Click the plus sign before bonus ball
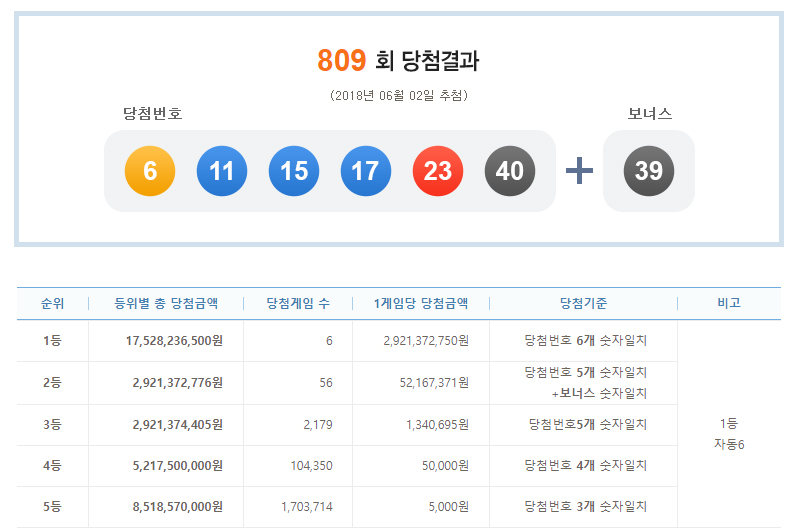Image resolution: width=798 pixels, height=528 pixels. [580, 171]
